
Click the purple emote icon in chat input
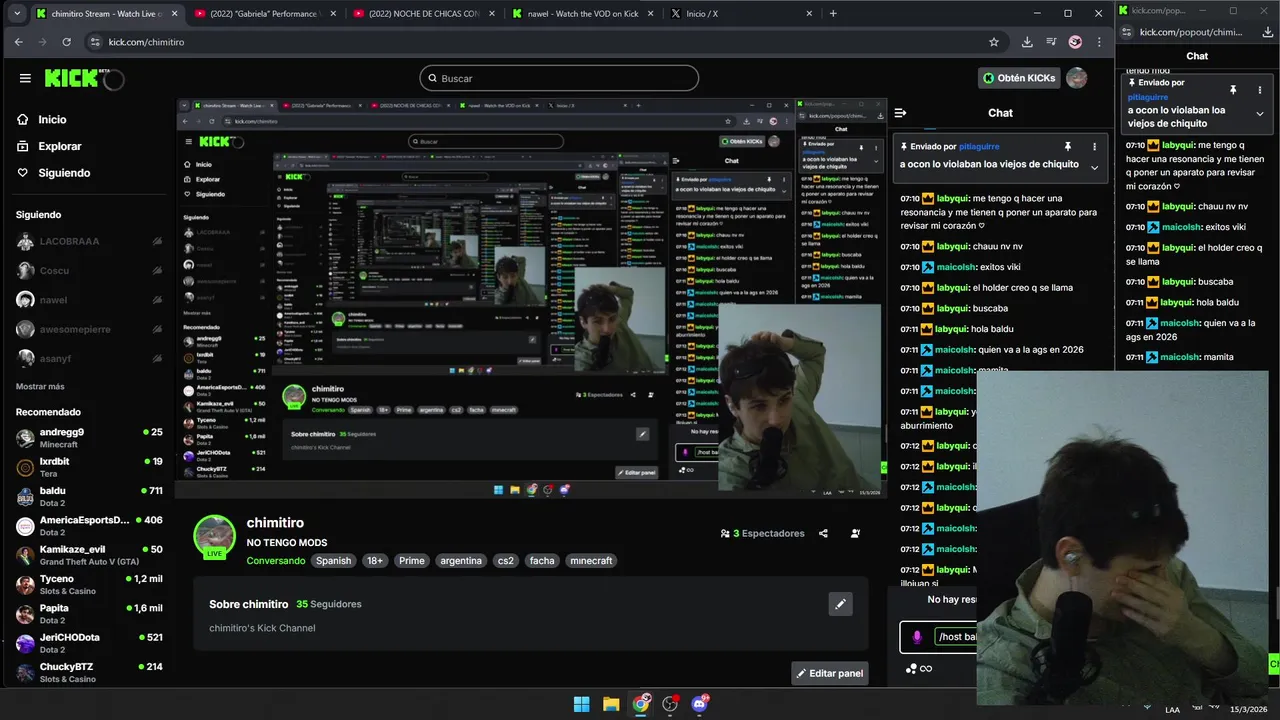pos(917,637)
